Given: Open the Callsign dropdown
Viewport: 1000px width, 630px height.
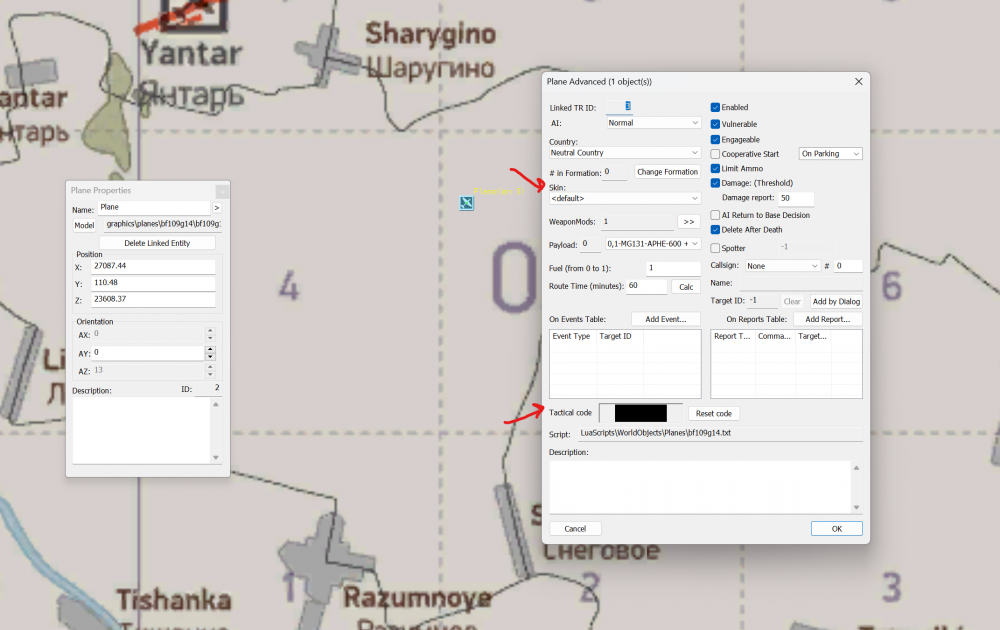Looking at the screenshot, I should tap(780, 266).
